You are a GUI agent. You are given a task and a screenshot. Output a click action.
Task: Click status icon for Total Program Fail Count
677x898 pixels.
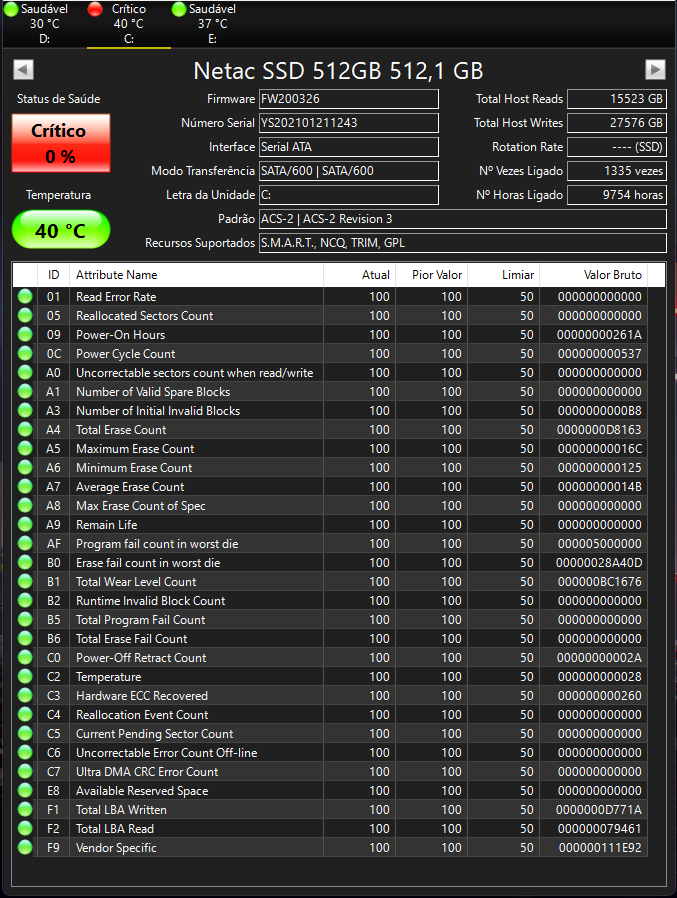click(x=25, y=620)
